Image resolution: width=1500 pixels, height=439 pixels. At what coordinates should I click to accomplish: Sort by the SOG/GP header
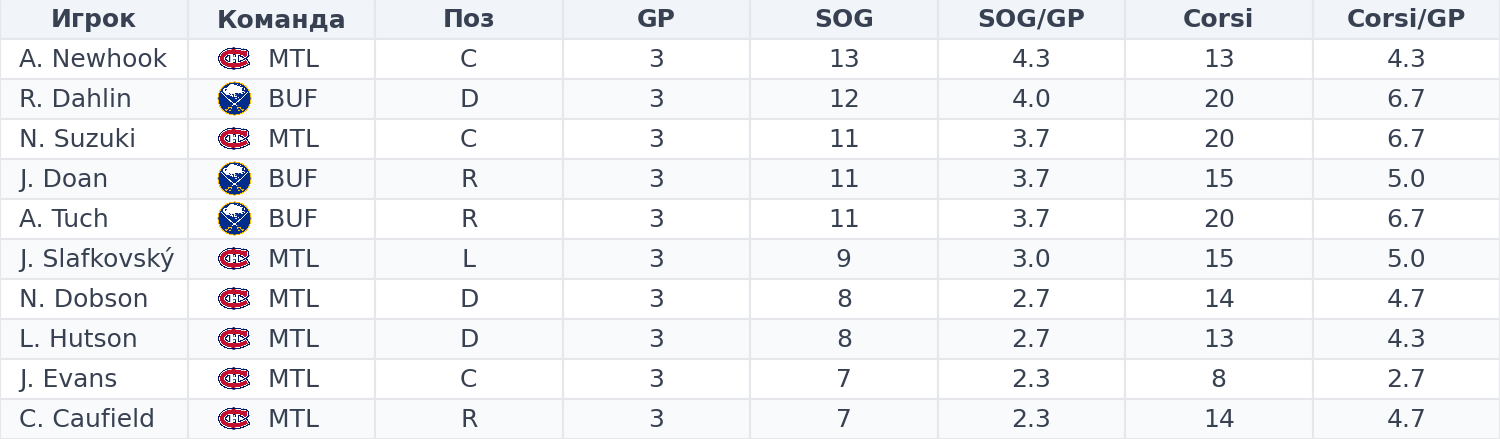coord(1031,19)
